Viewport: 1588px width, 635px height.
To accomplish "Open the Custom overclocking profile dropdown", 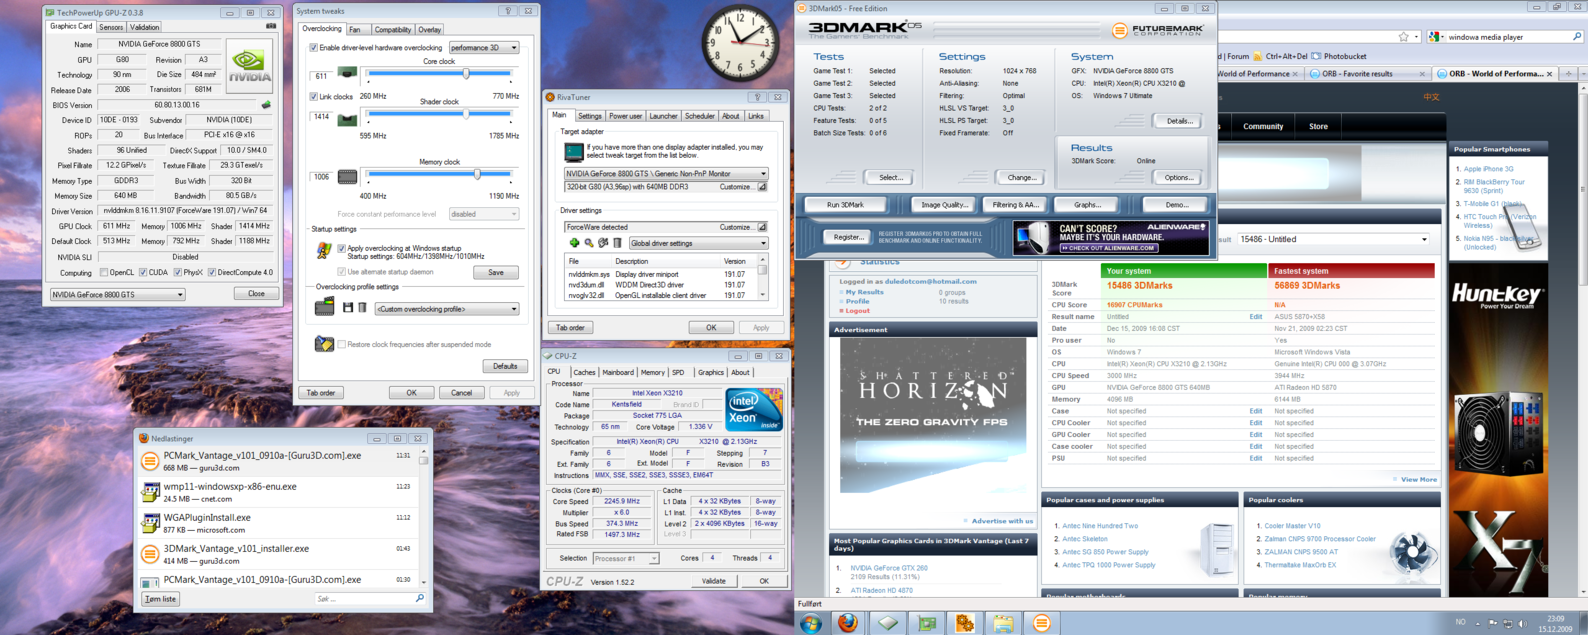I will click(447, 309).
